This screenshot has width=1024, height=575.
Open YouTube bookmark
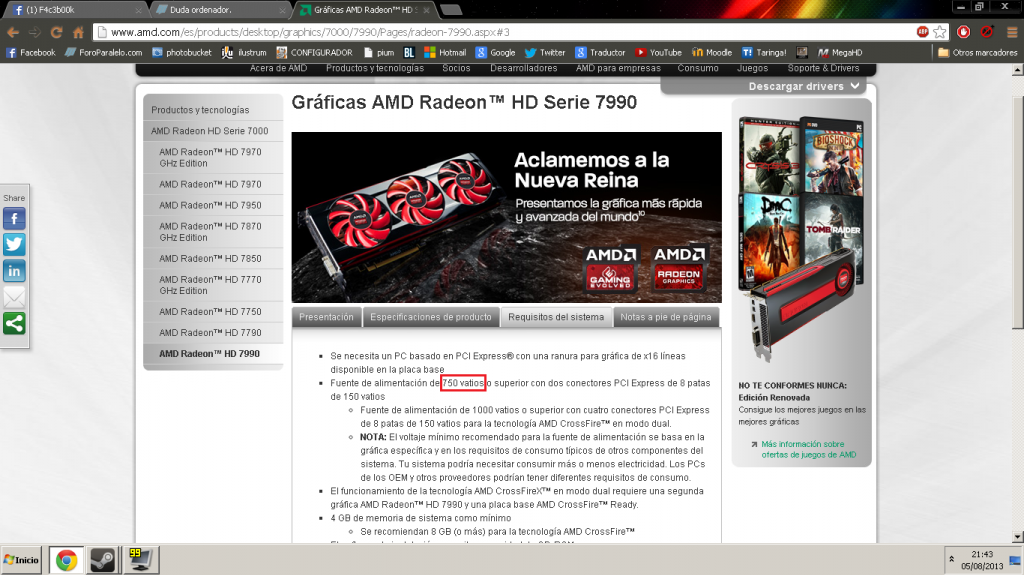(658, 52)
